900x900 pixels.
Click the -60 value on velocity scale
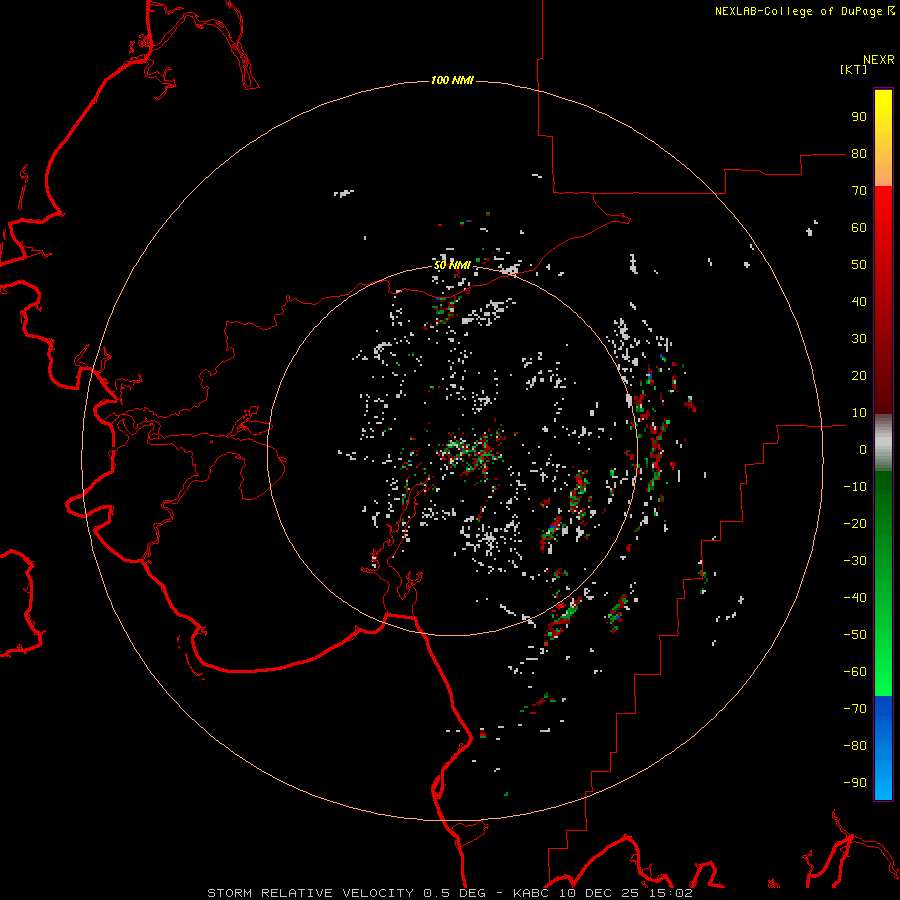[855, 672]
